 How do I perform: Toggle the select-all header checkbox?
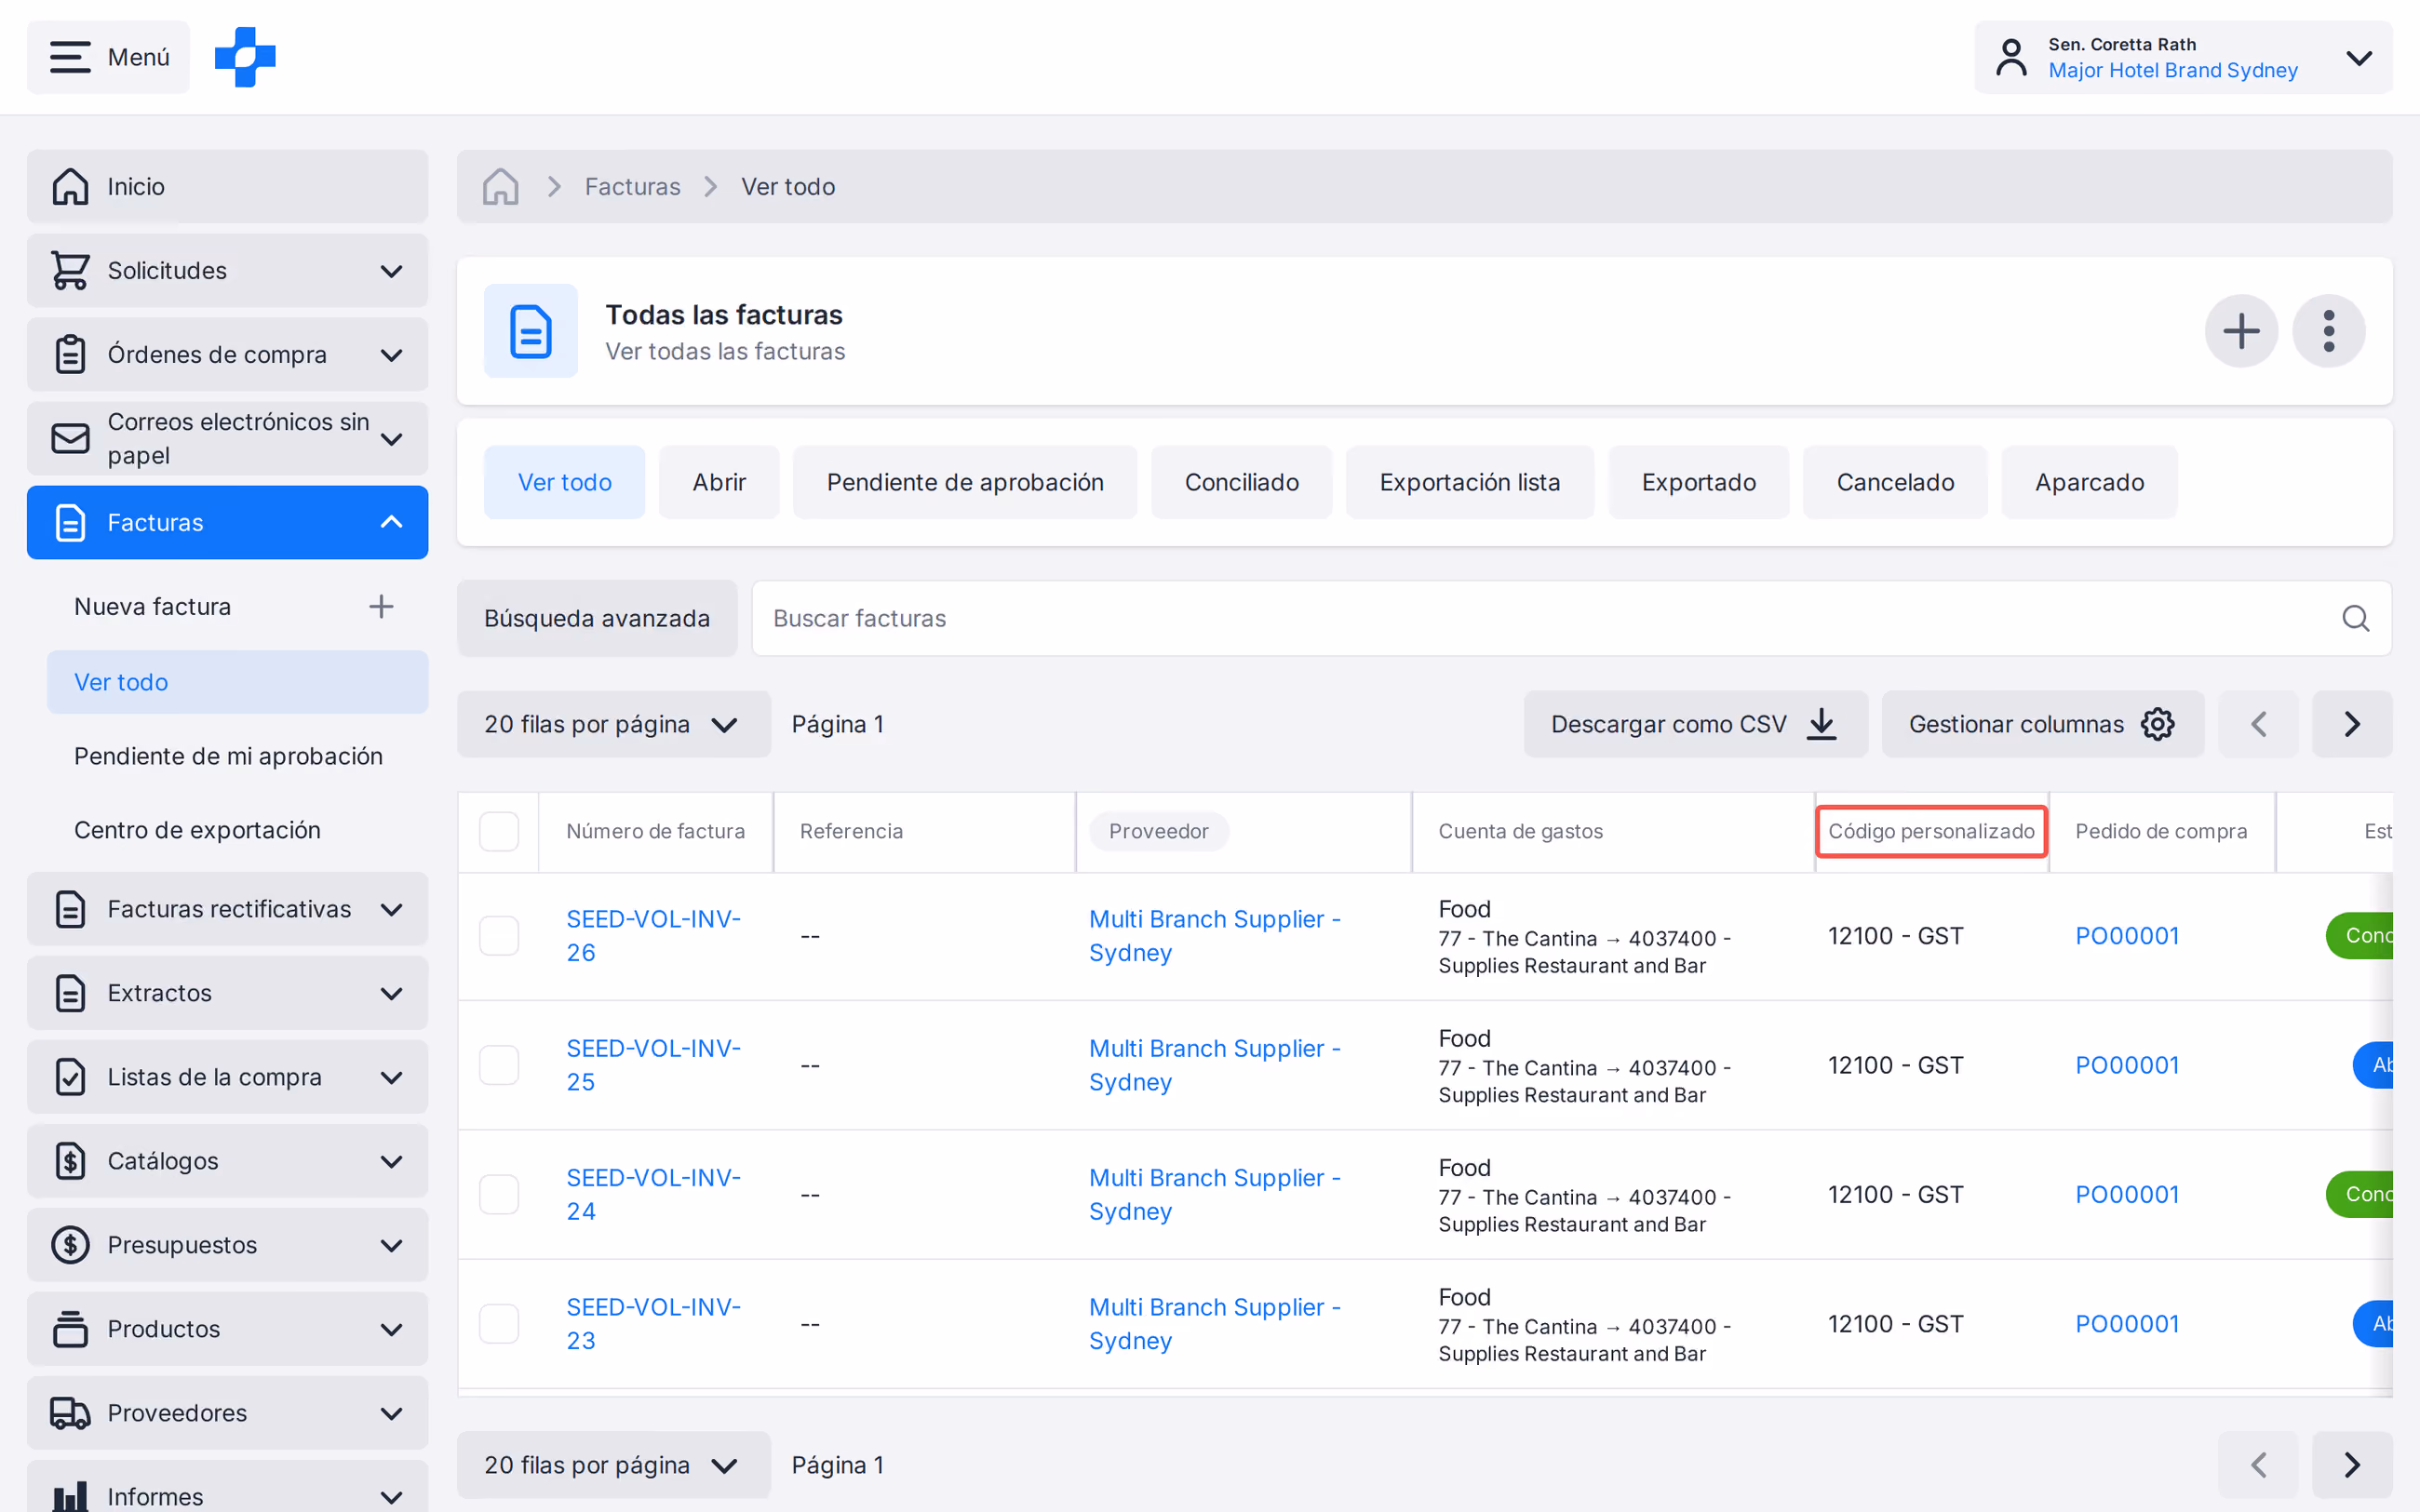click(x=498, y=831)
